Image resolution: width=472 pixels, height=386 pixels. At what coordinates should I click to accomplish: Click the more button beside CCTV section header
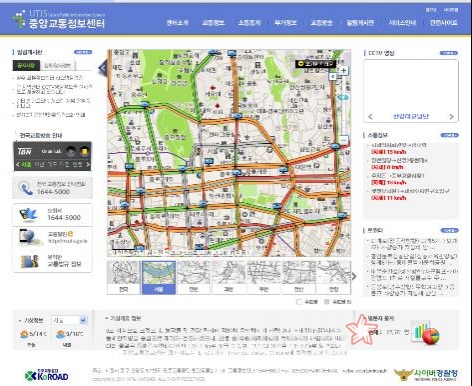(449, 53)
